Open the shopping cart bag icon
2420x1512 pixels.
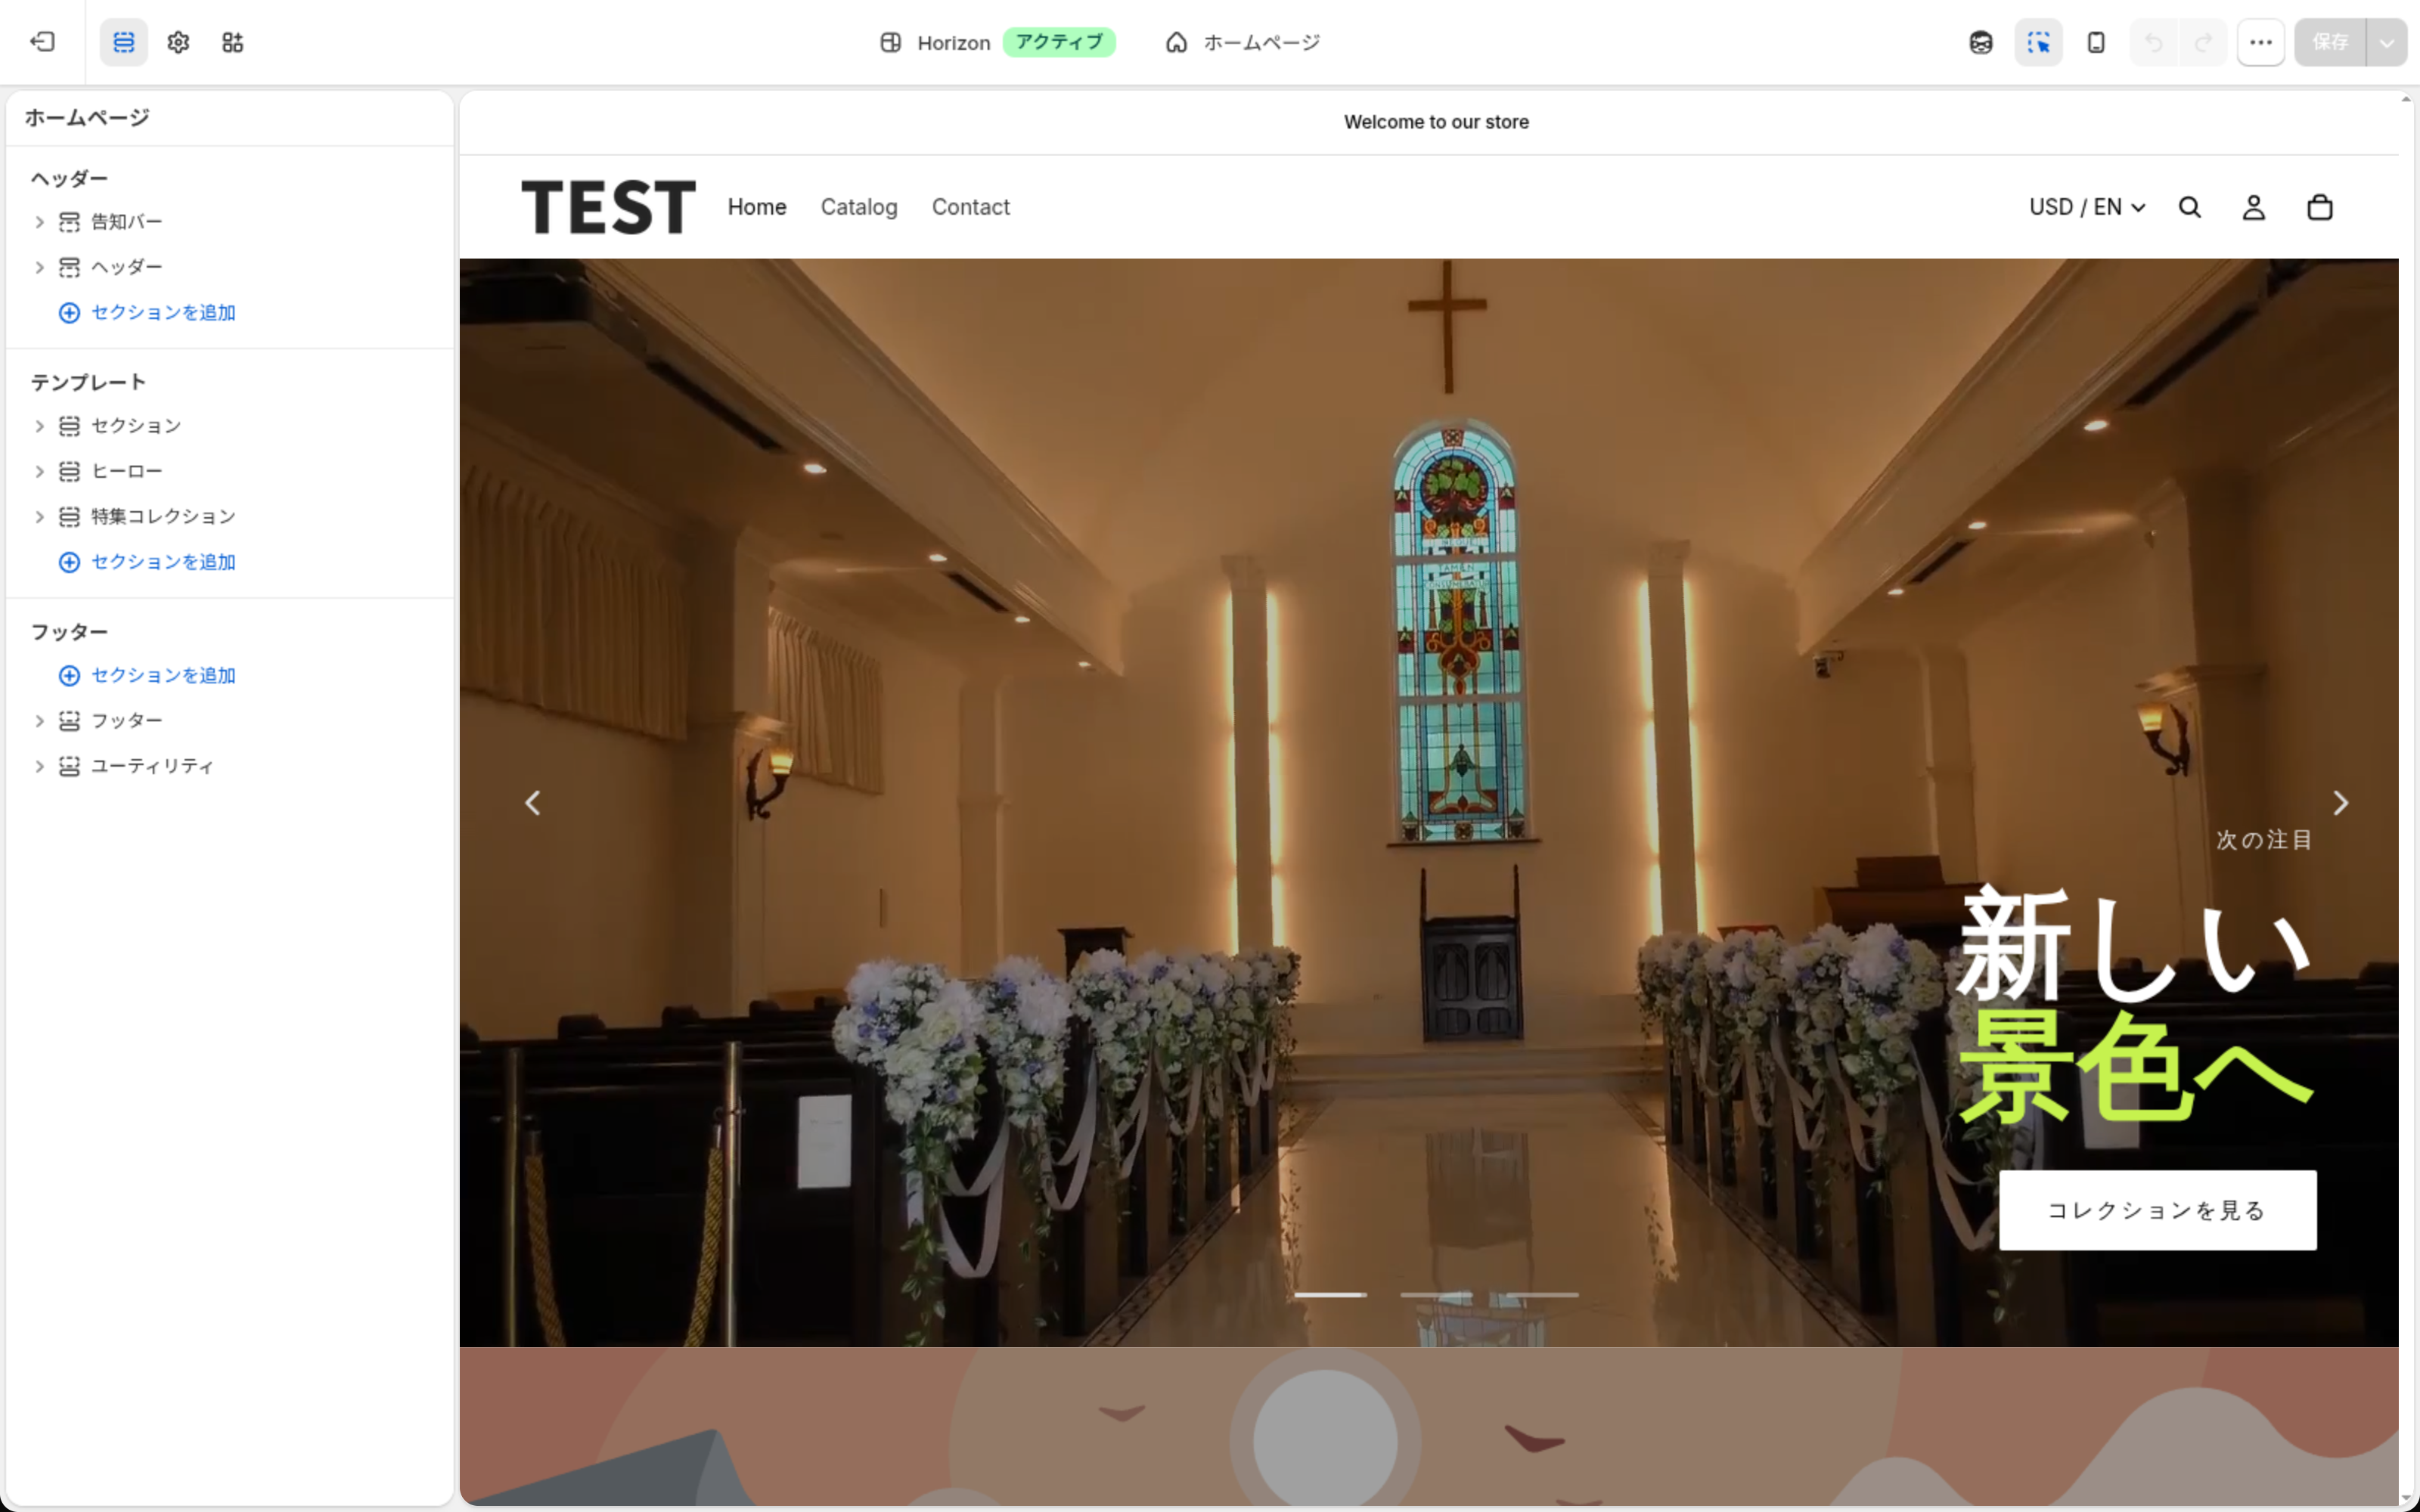(x=2320, y=207)
